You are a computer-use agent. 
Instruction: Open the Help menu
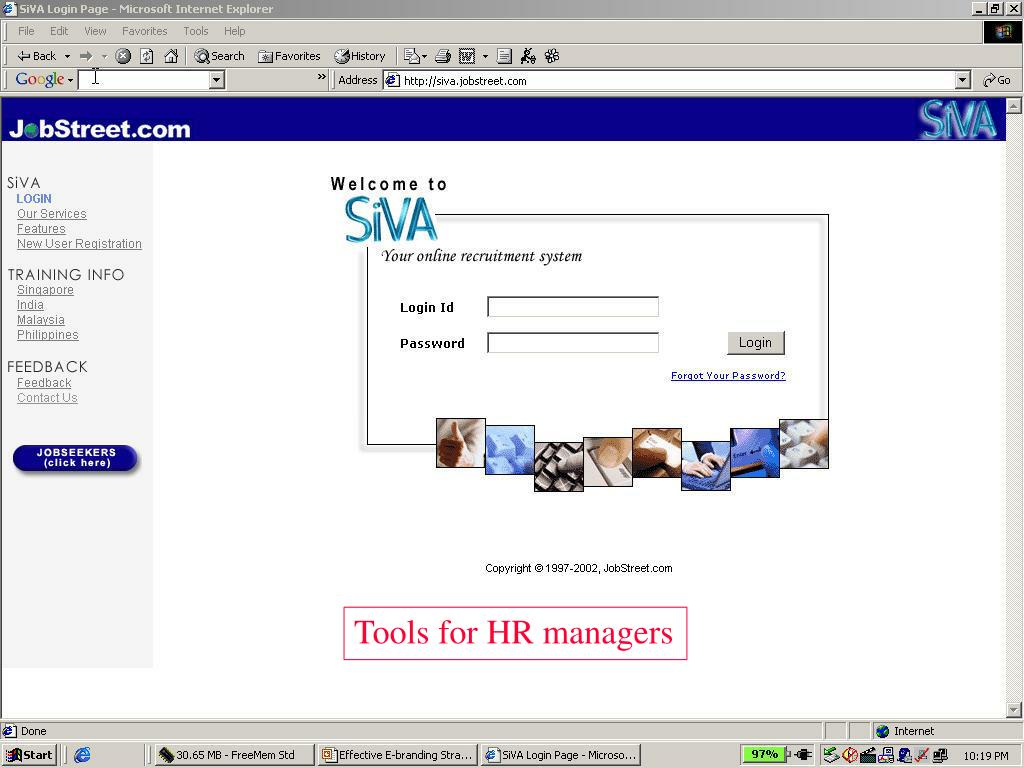234,31
